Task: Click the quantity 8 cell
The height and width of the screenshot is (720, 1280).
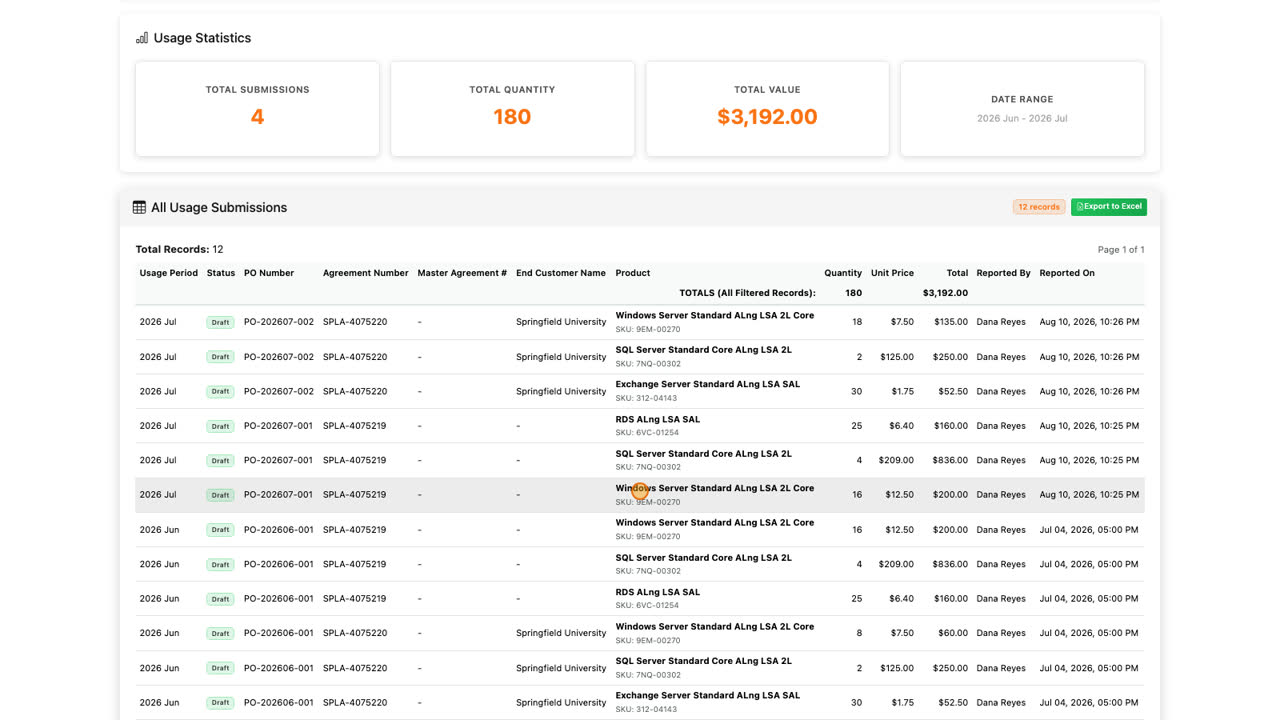Action: point(860,633)
